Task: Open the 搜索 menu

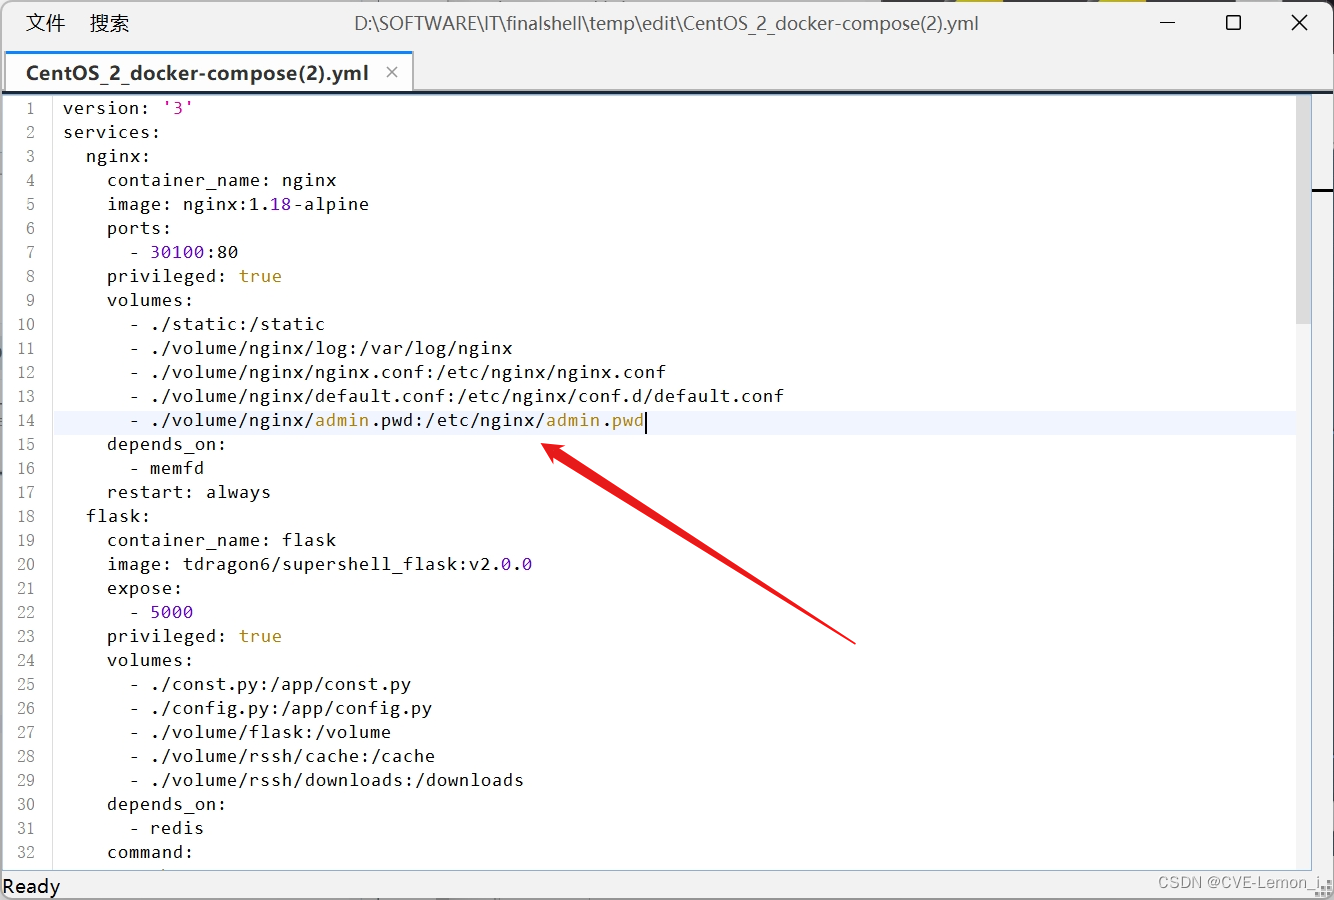Action: (x=109, y=23)
